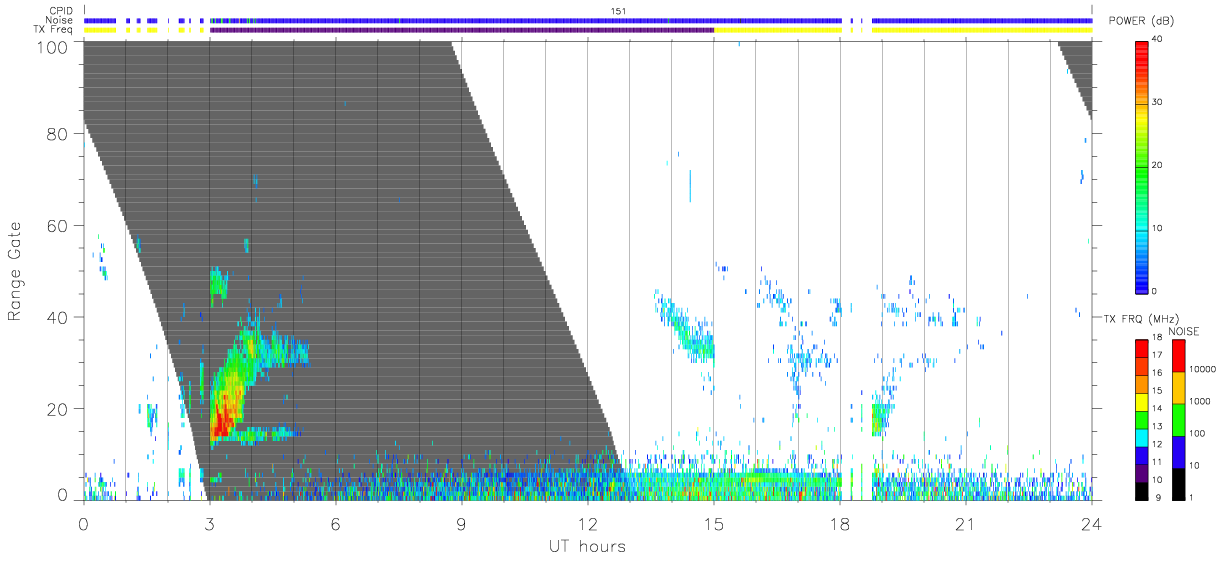The image size is (1228, 567).
Task: Click the NOISE legend title
Action: coord(1184,330)
